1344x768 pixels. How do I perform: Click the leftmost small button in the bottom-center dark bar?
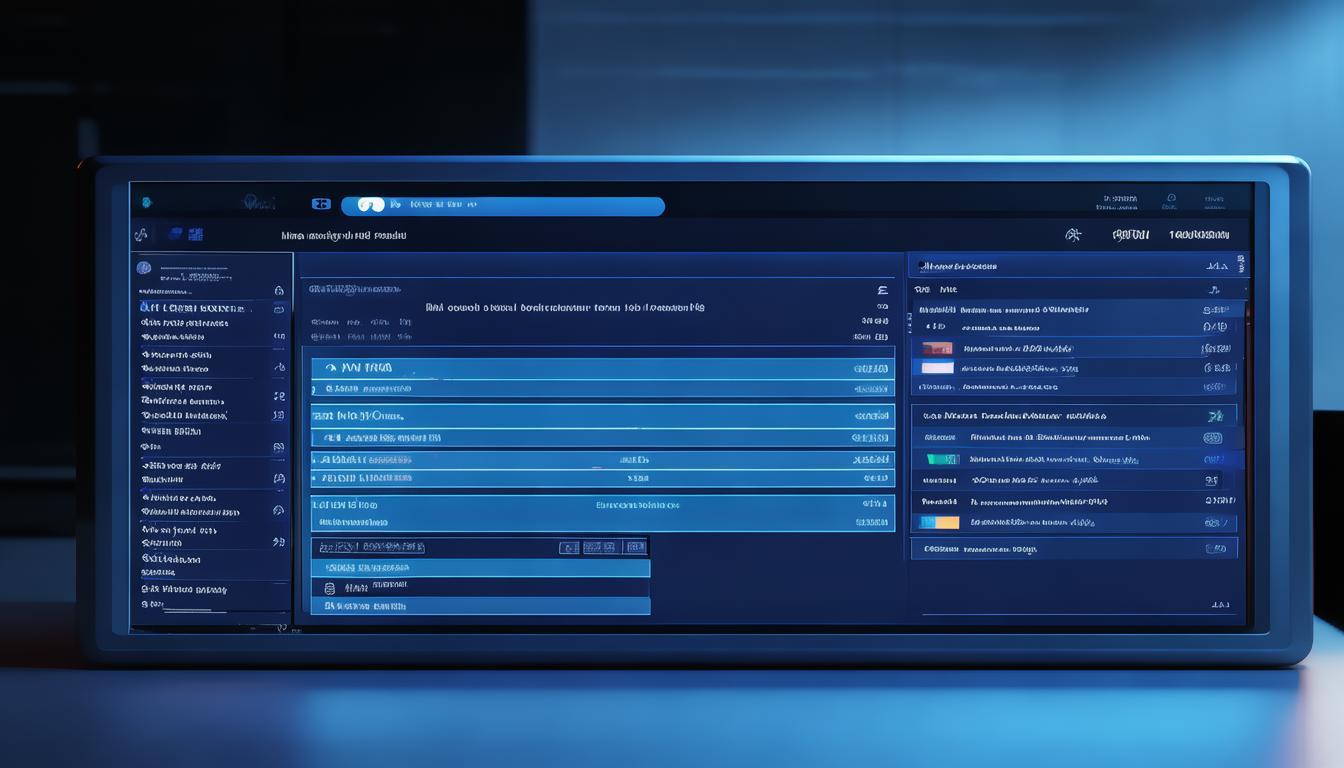point(569,547)
